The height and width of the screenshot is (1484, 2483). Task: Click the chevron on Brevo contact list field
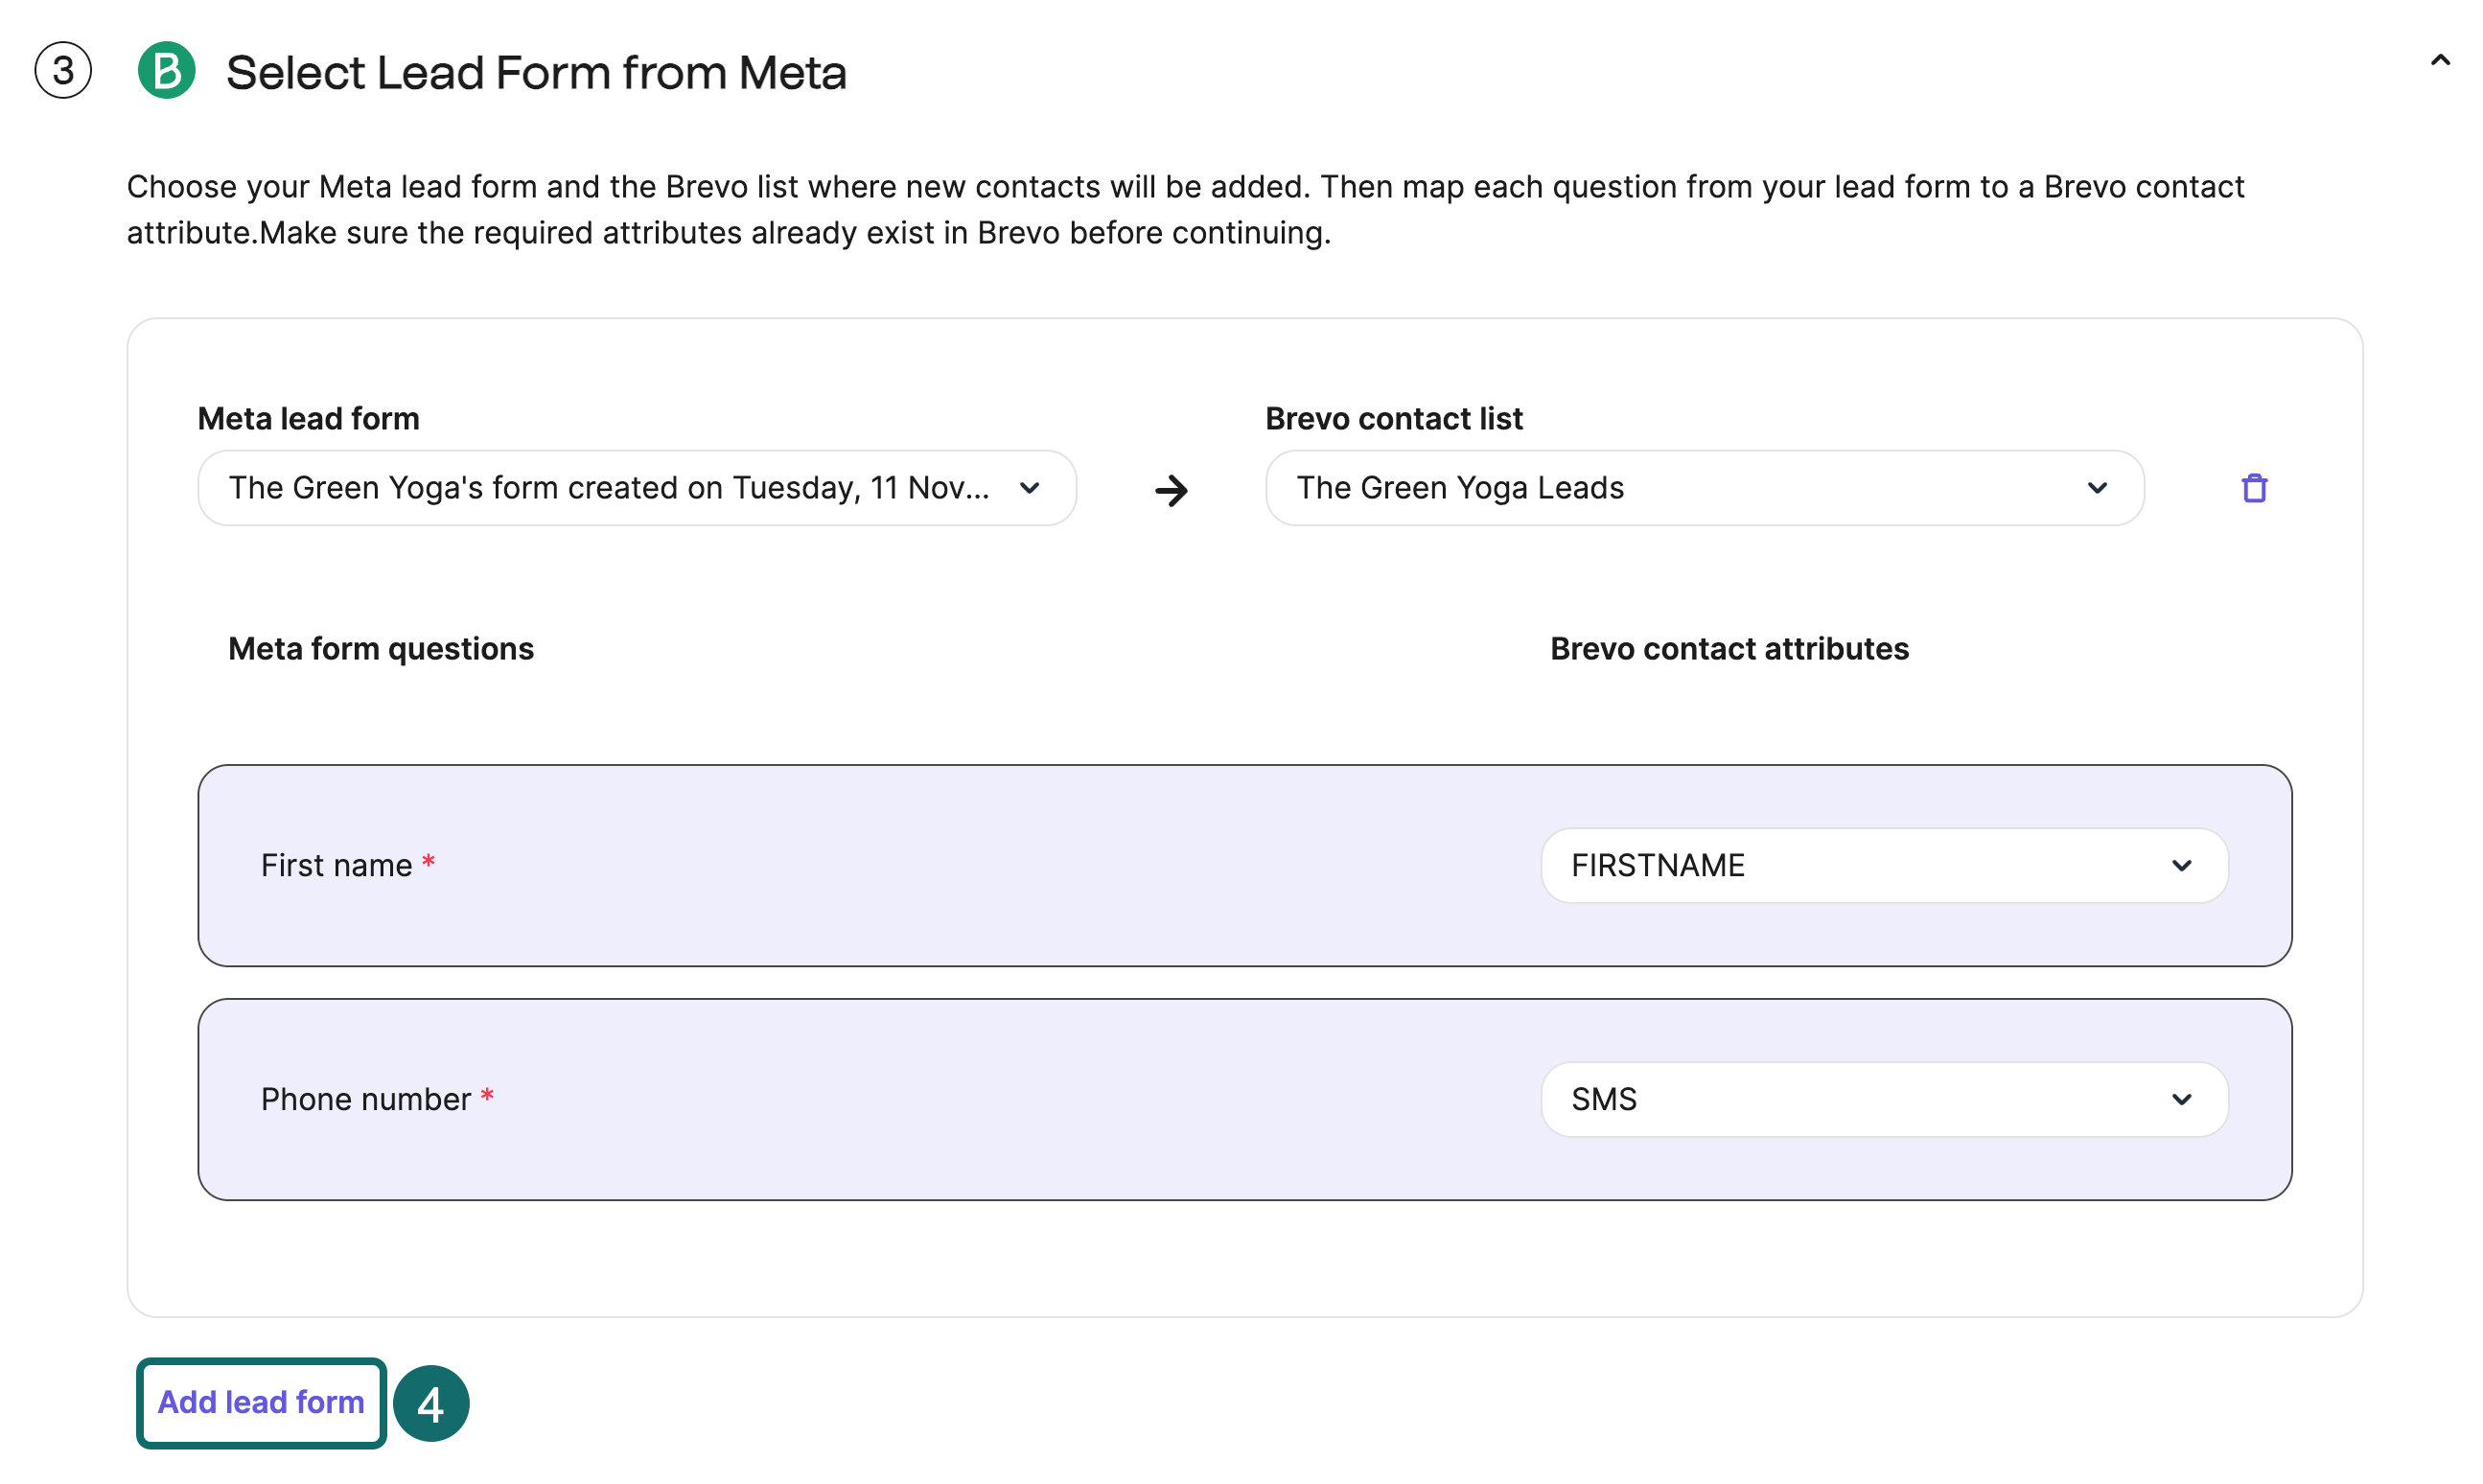[2097, 488]
